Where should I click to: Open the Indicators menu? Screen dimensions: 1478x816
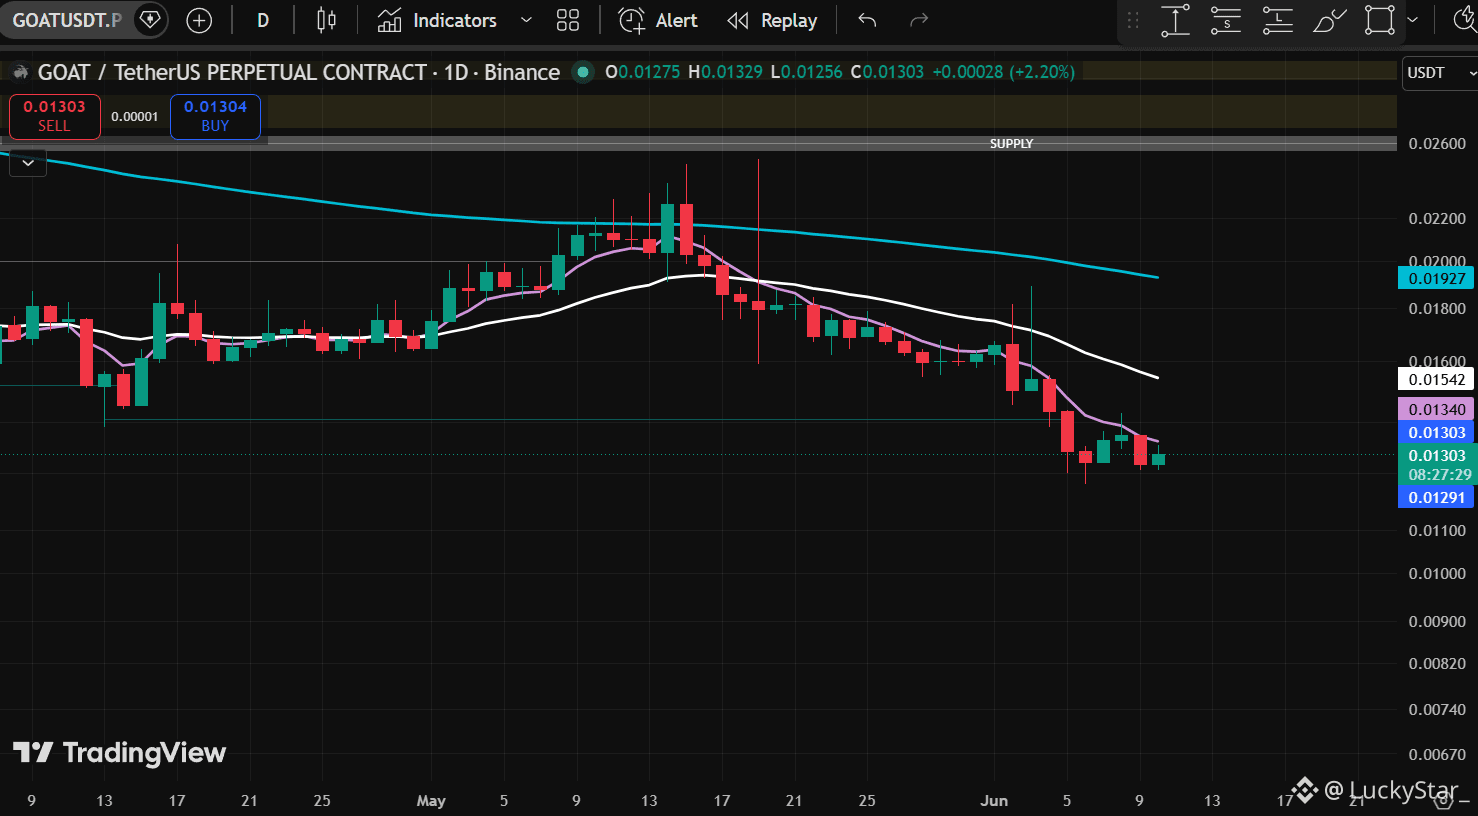[437, 20]
